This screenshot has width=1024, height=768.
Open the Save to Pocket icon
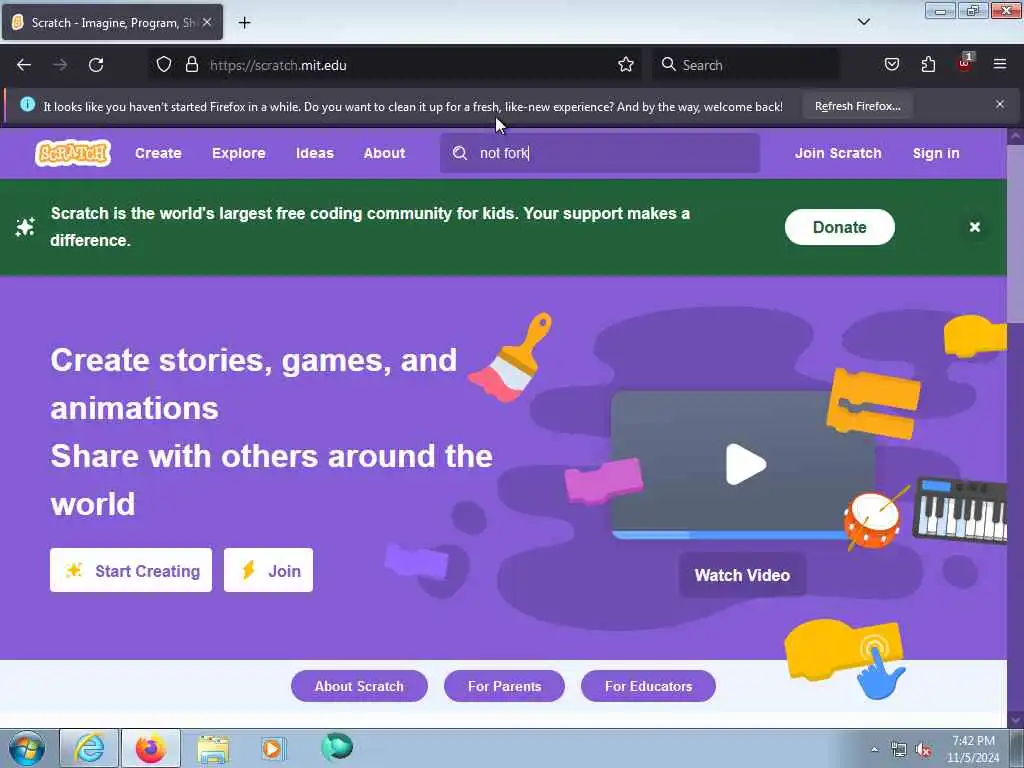(892, 65)
